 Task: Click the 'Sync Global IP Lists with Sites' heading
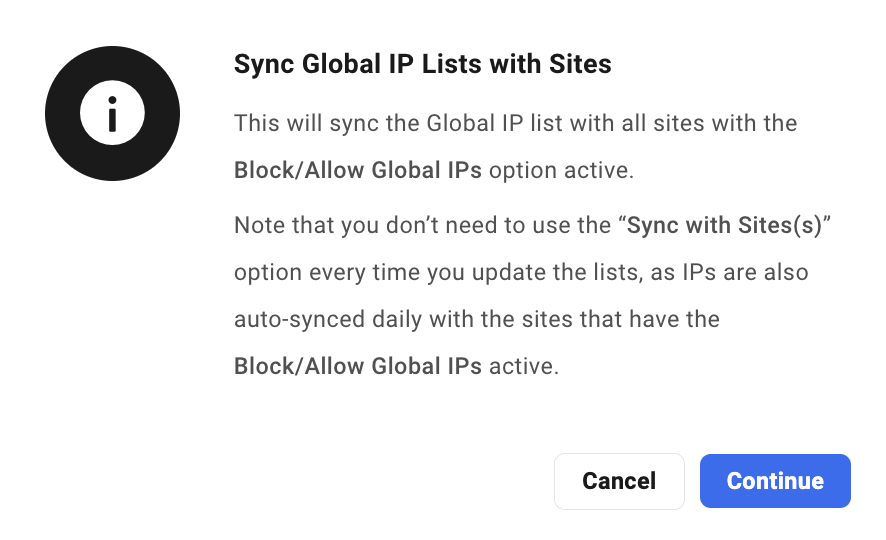click(423, 64)
